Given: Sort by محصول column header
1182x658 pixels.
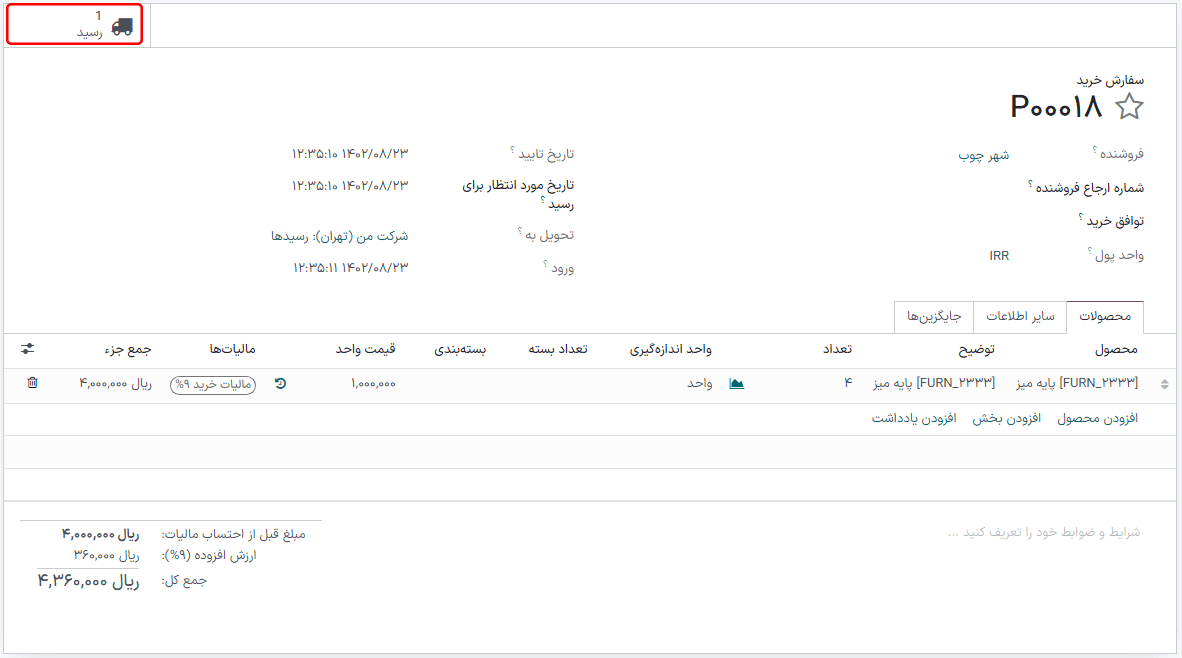Looking at the screenshot, I should pos(1116,349).
